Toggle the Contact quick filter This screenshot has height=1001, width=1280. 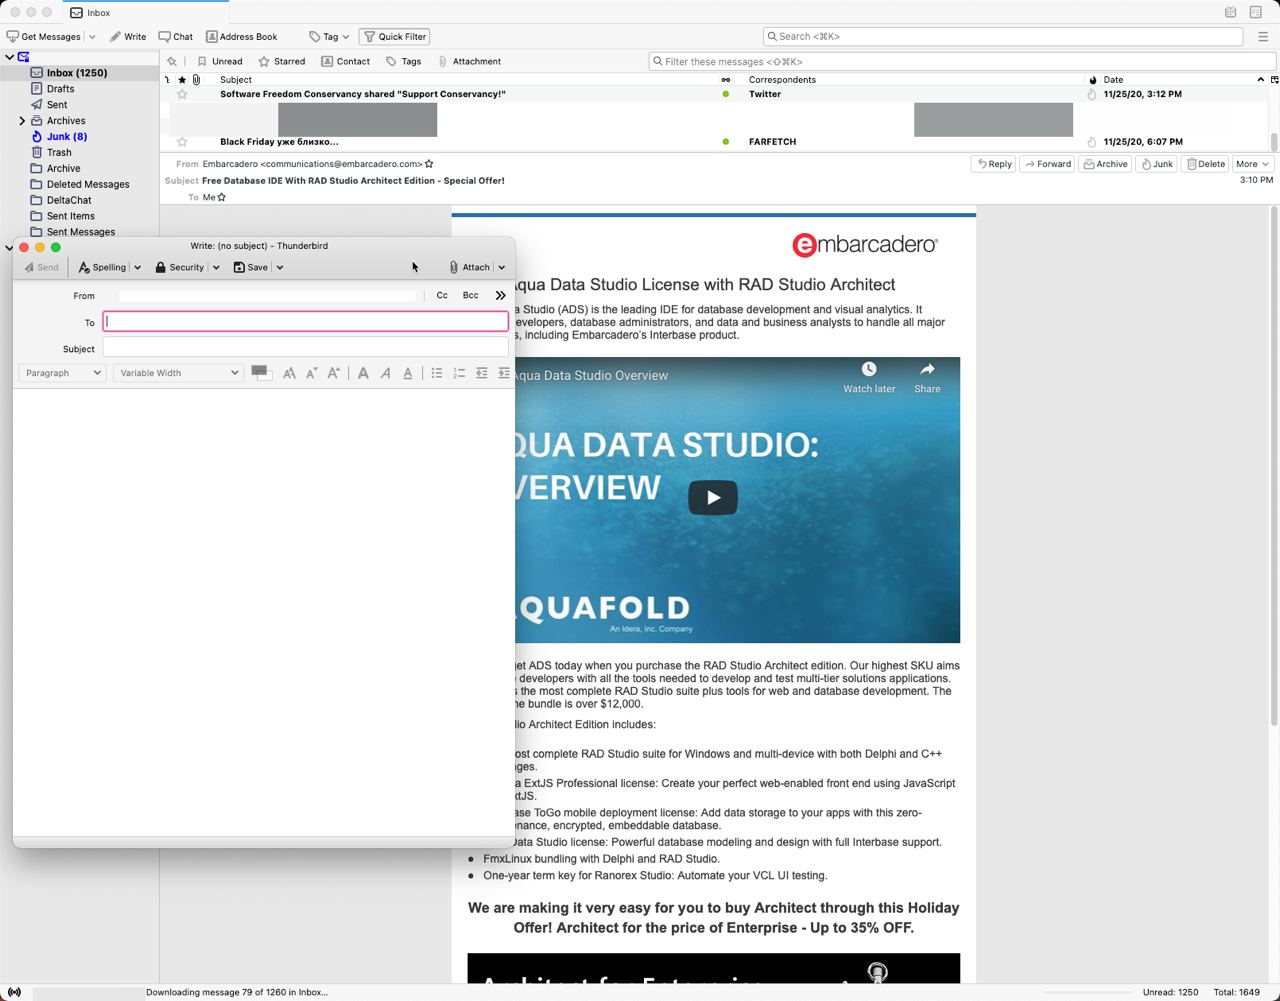(x=345, y=61)
